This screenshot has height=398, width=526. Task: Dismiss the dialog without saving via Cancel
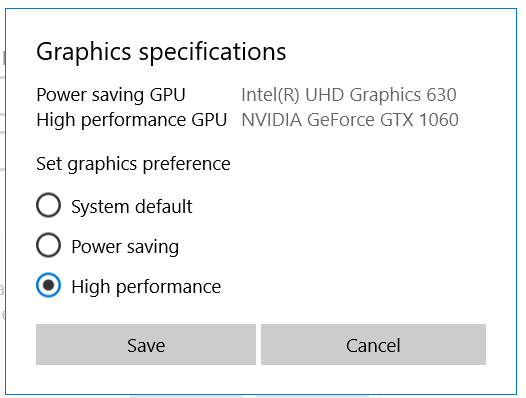[x=373, y=344]
